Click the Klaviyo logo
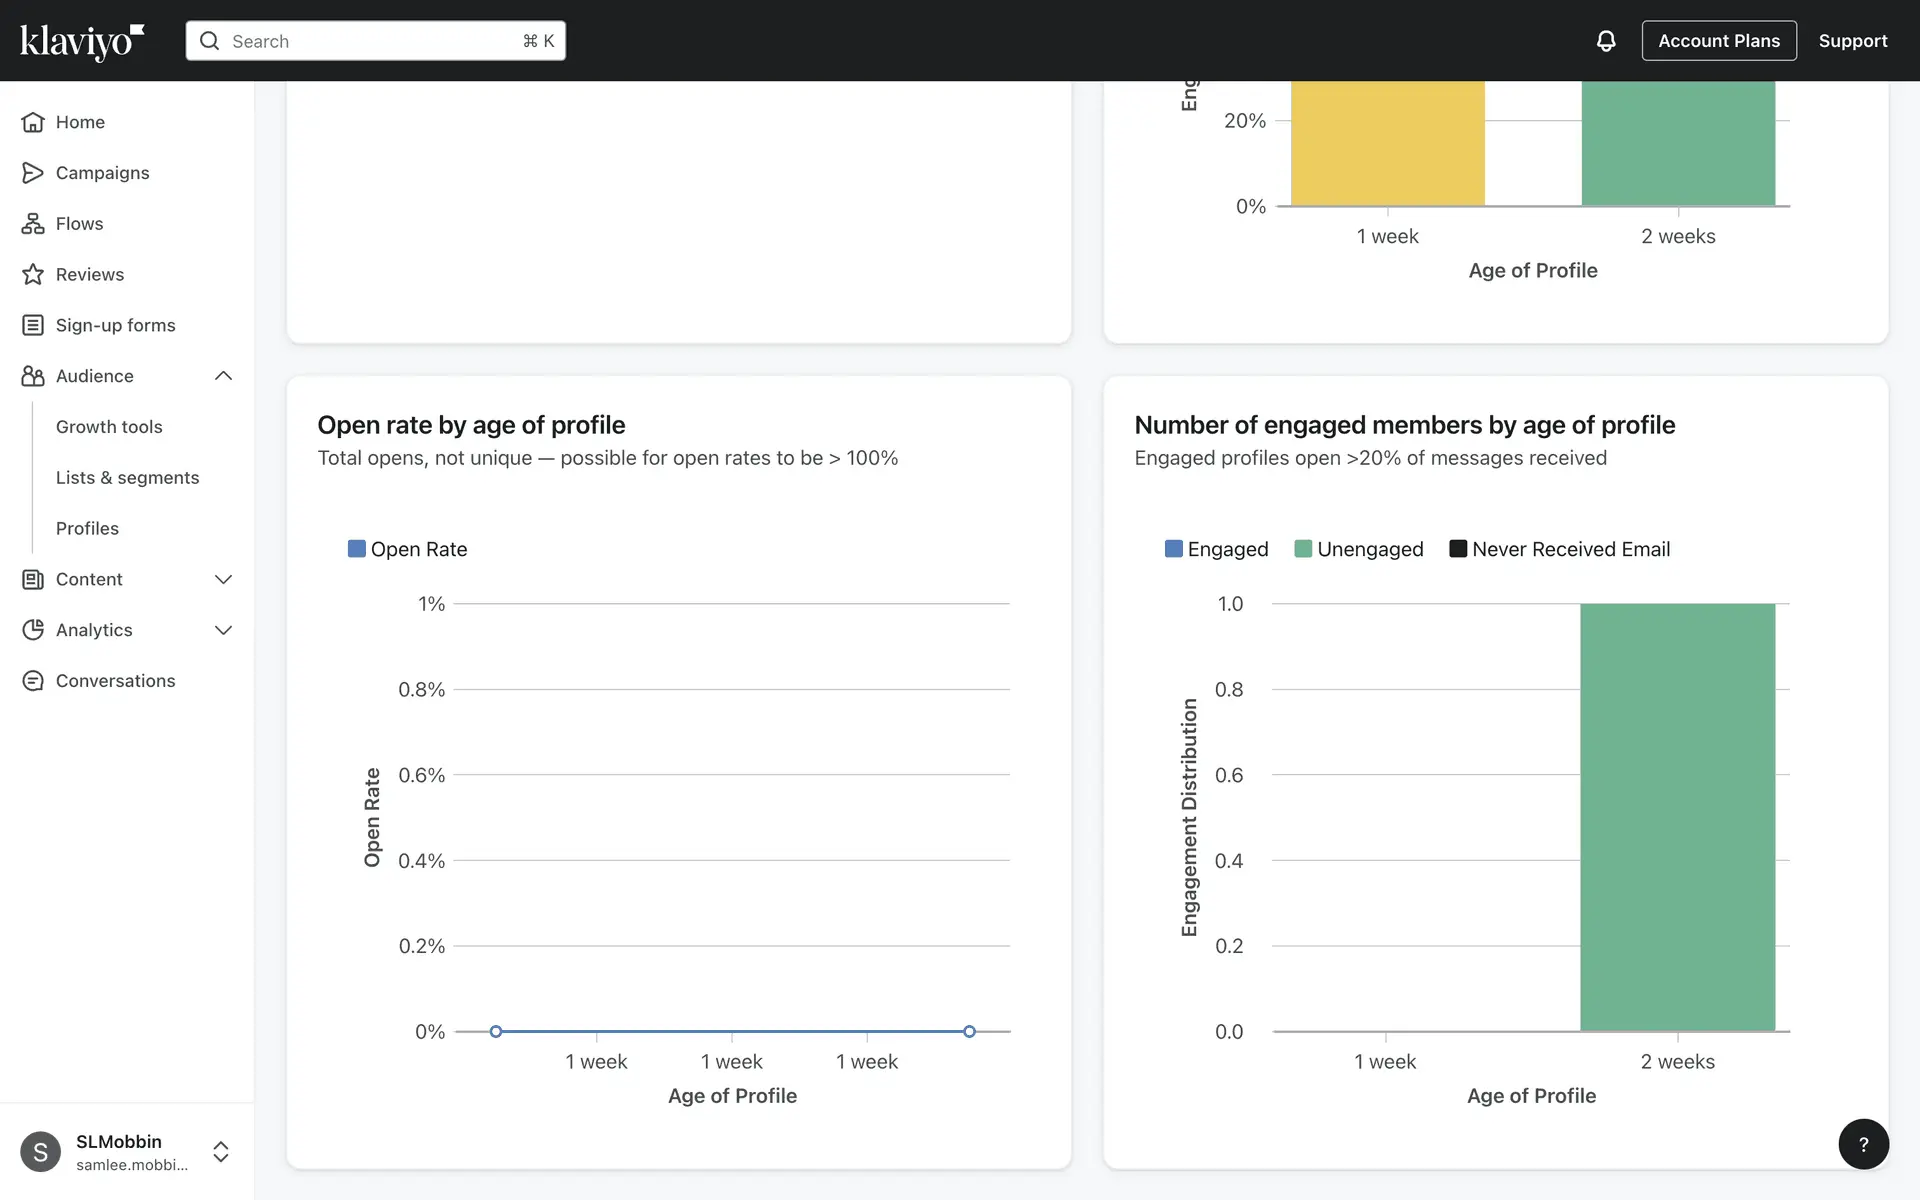The height and width of the screenshot is (1200, 1920). (82, 41)
